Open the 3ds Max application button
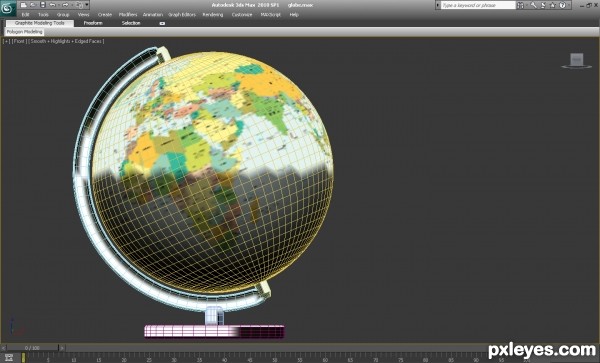Image resolution: width=600 pixels, height=363 pixels. point(8,8)
